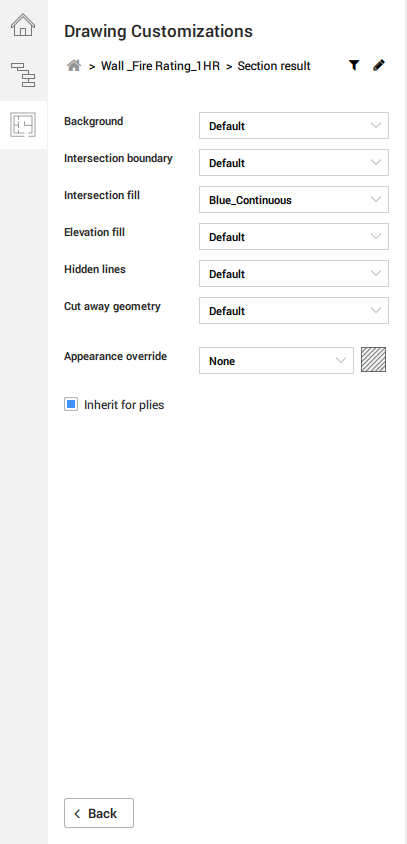This screenshot has width=407, height=844.
Task: Click the Wall _Fire Rating_1HR breadcrumb
Action: pyautogui.click(x=160, y=66)
